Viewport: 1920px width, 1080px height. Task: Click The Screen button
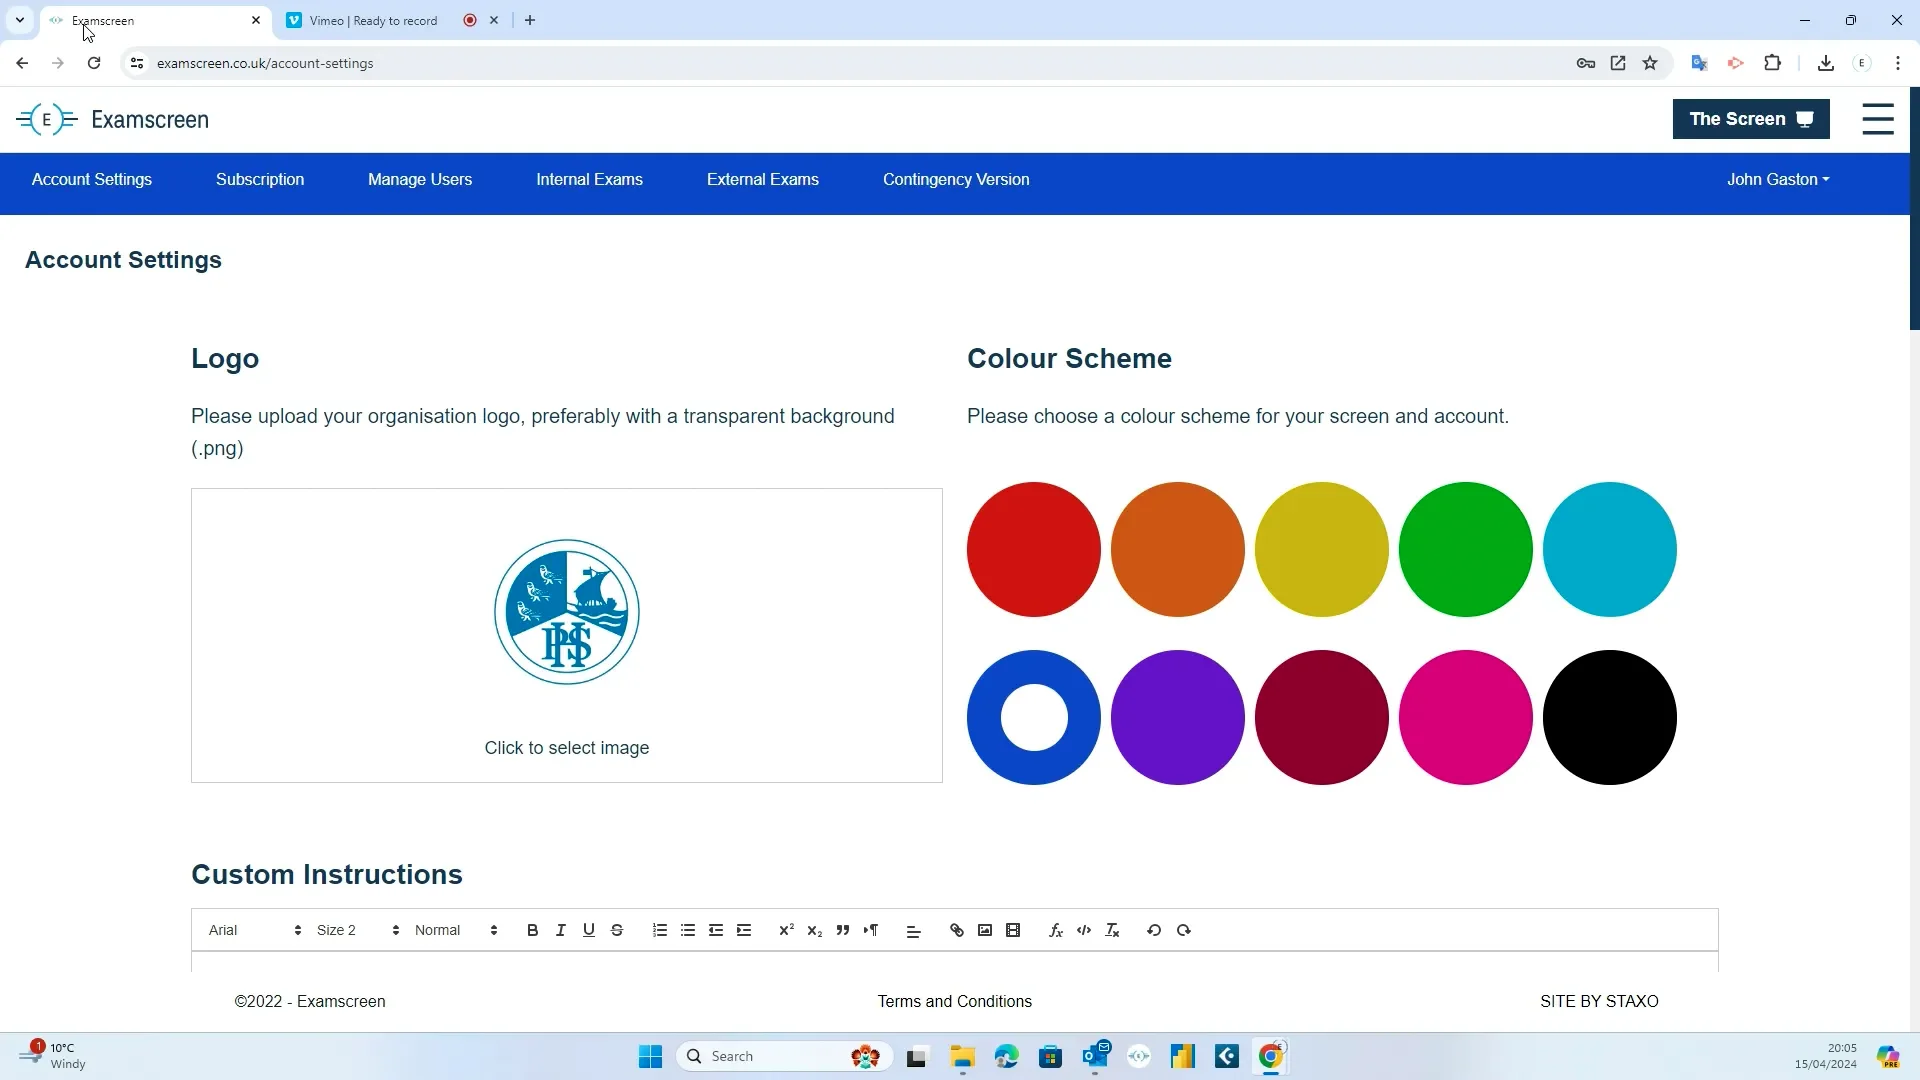1751,119
